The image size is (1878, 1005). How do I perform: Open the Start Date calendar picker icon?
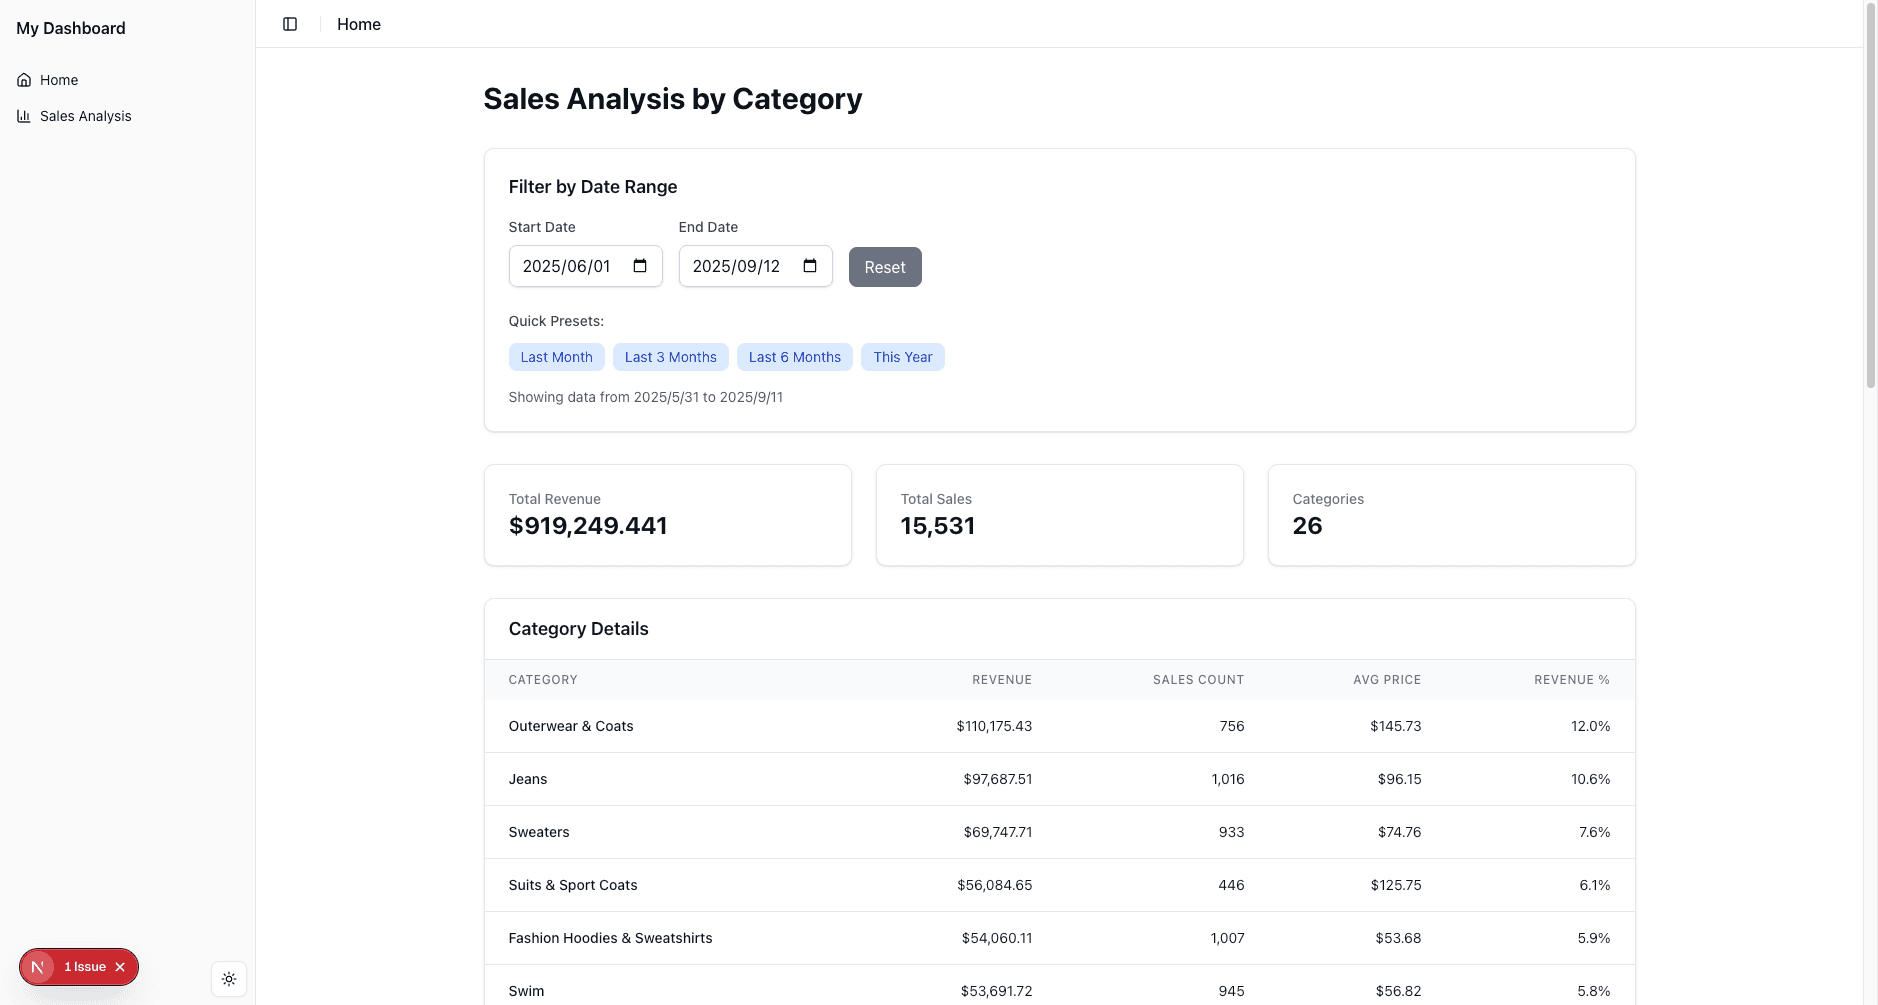click(x=640, y=266)
